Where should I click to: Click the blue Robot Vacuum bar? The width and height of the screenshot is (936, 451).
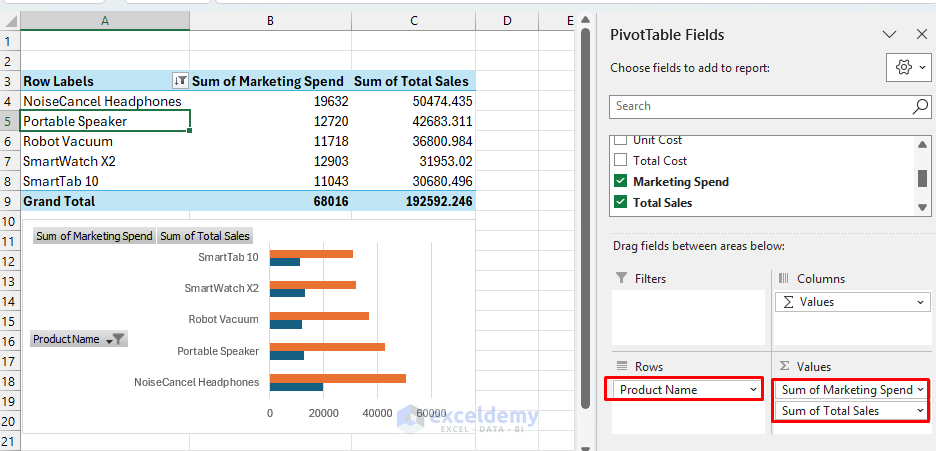pyautogui.click(x=286, y=325)
